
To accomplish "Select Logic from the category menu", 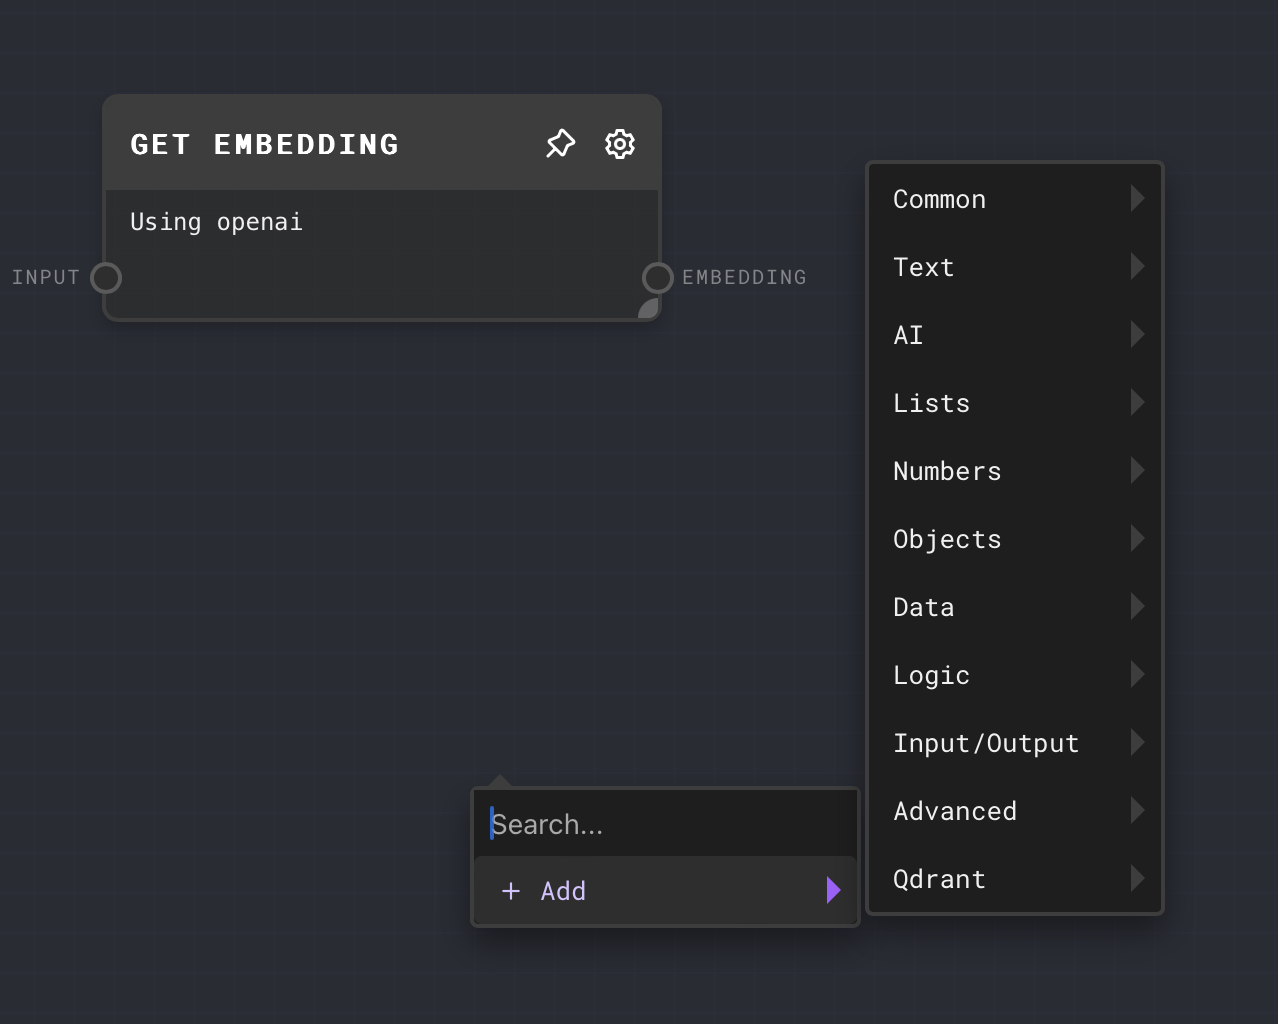I will [931, 674].
